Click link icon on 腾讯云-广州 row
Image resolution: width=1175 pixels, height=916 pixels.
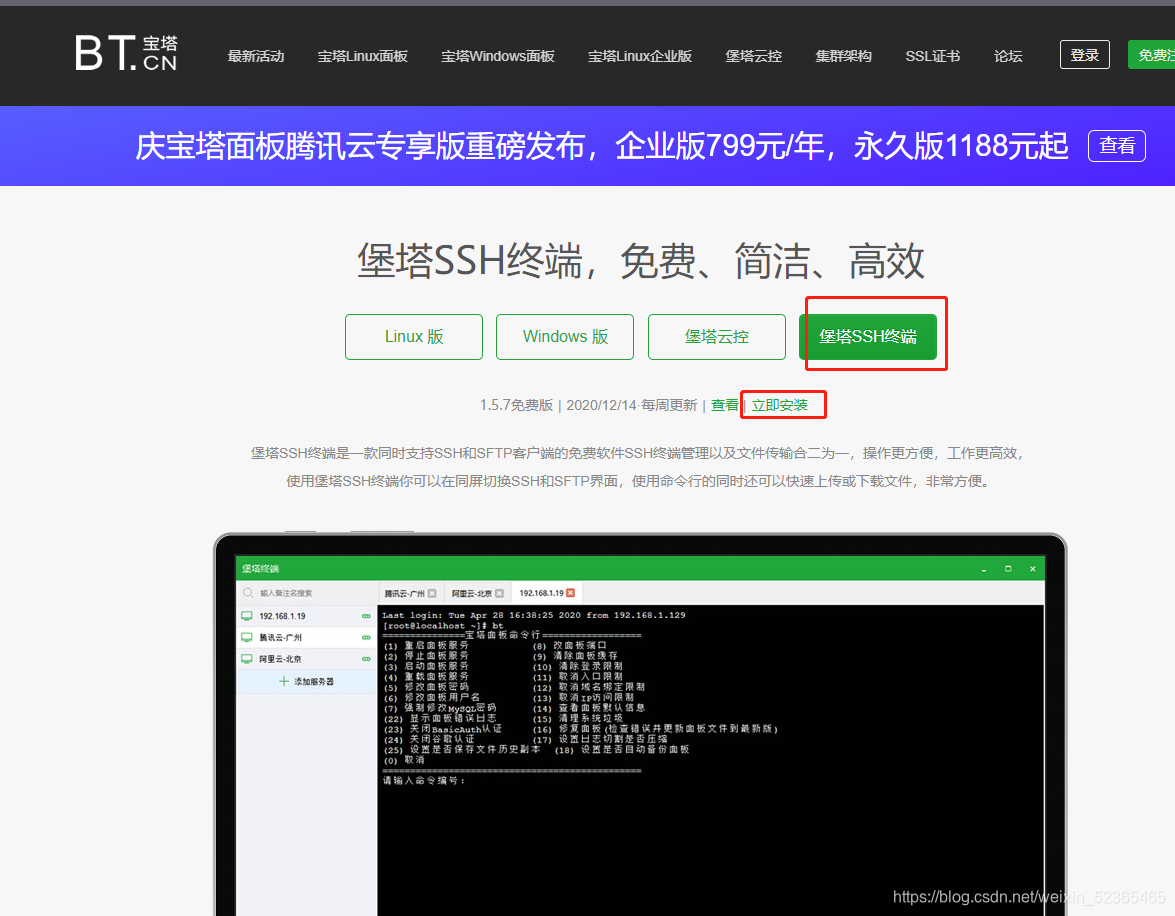click(366, 637)
